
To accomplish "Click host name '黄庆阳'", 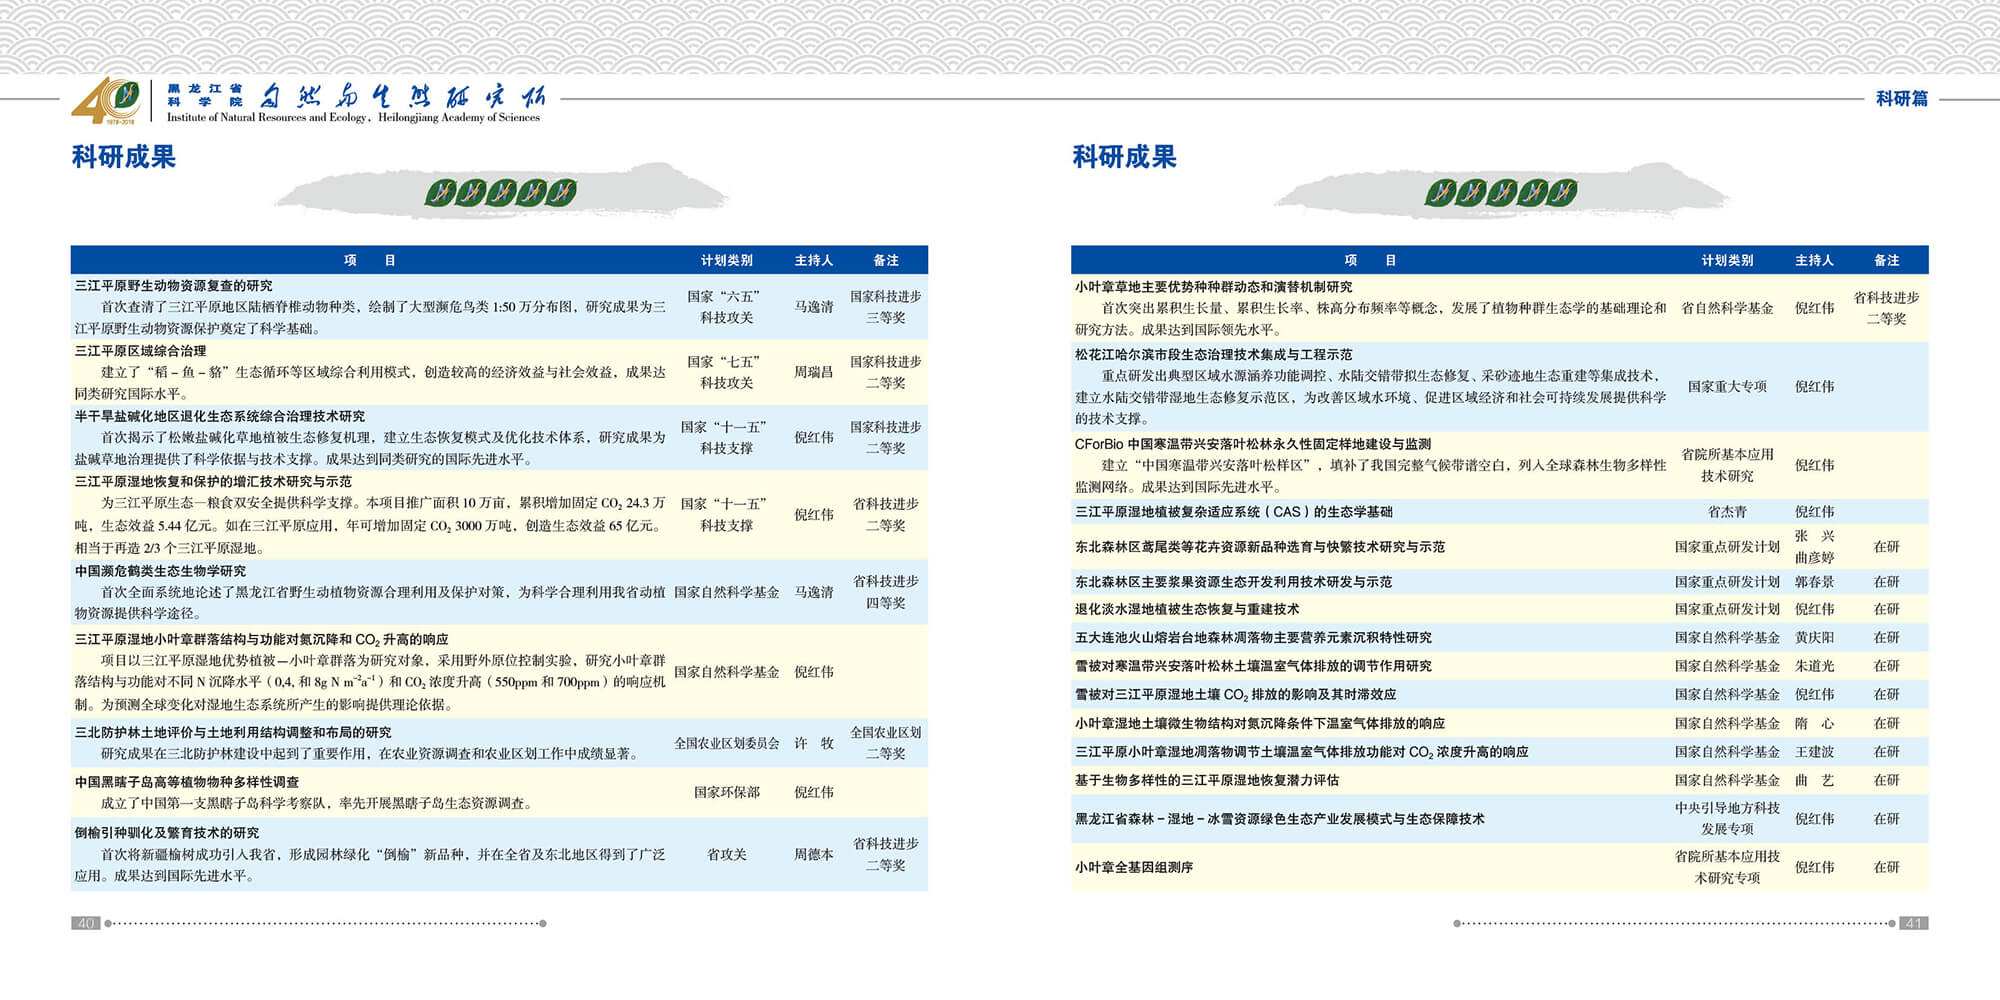I will click(x=1814, y=637).
